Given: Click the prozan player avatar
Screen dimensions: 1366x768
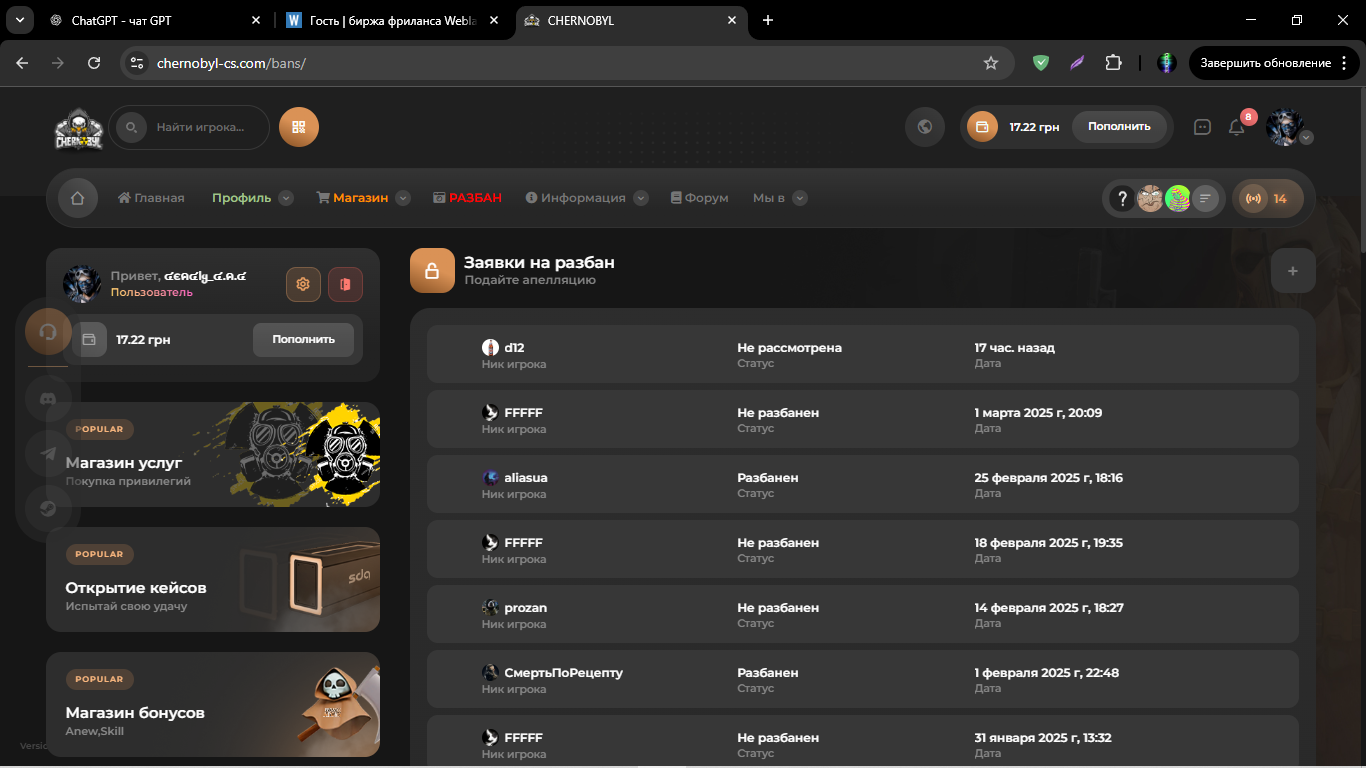Looking at the screenshot, I should [x=490, y=607].
